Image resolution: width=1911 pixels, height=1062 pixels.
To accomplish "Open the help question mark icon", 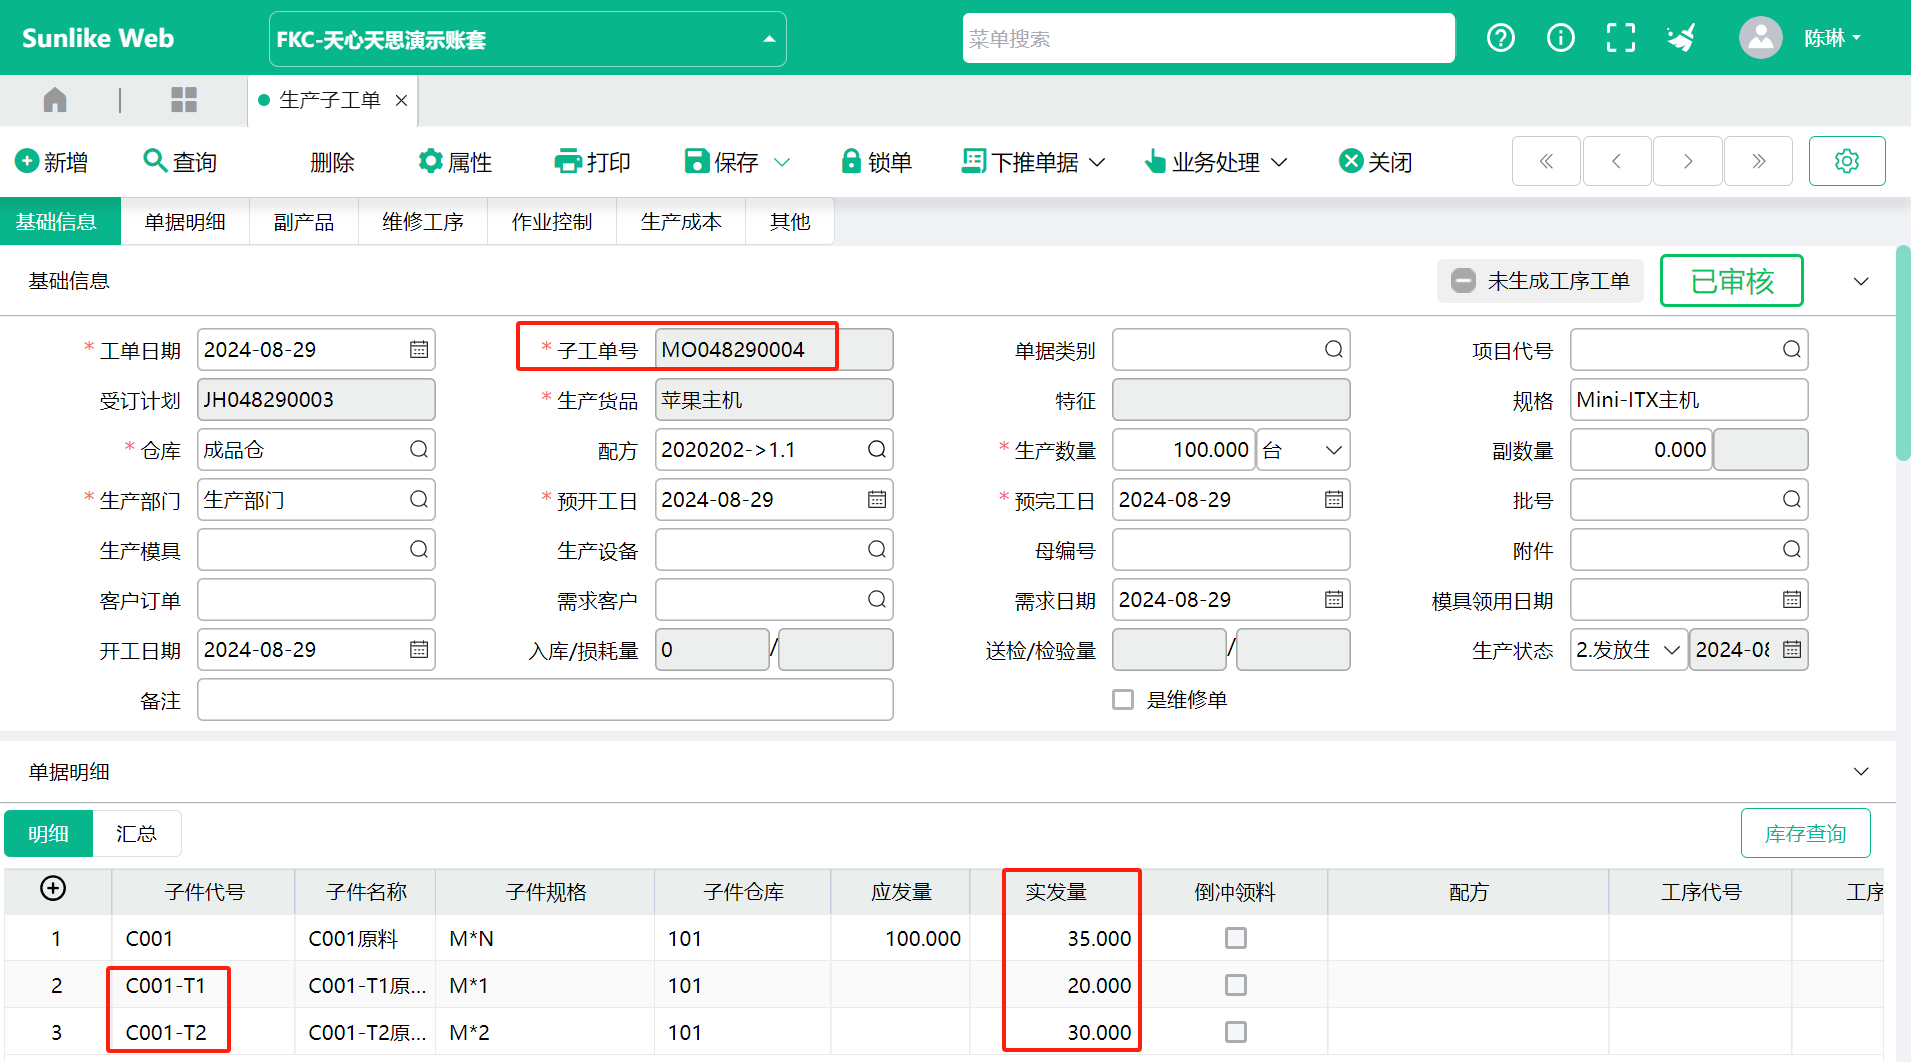I will pos(1500,38).
